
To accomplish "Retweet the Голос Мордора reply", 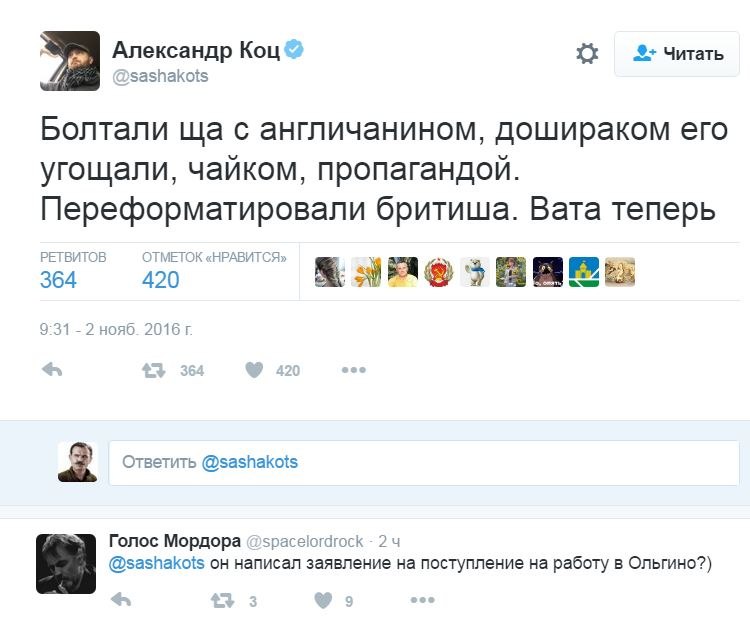I will [221, 601].
